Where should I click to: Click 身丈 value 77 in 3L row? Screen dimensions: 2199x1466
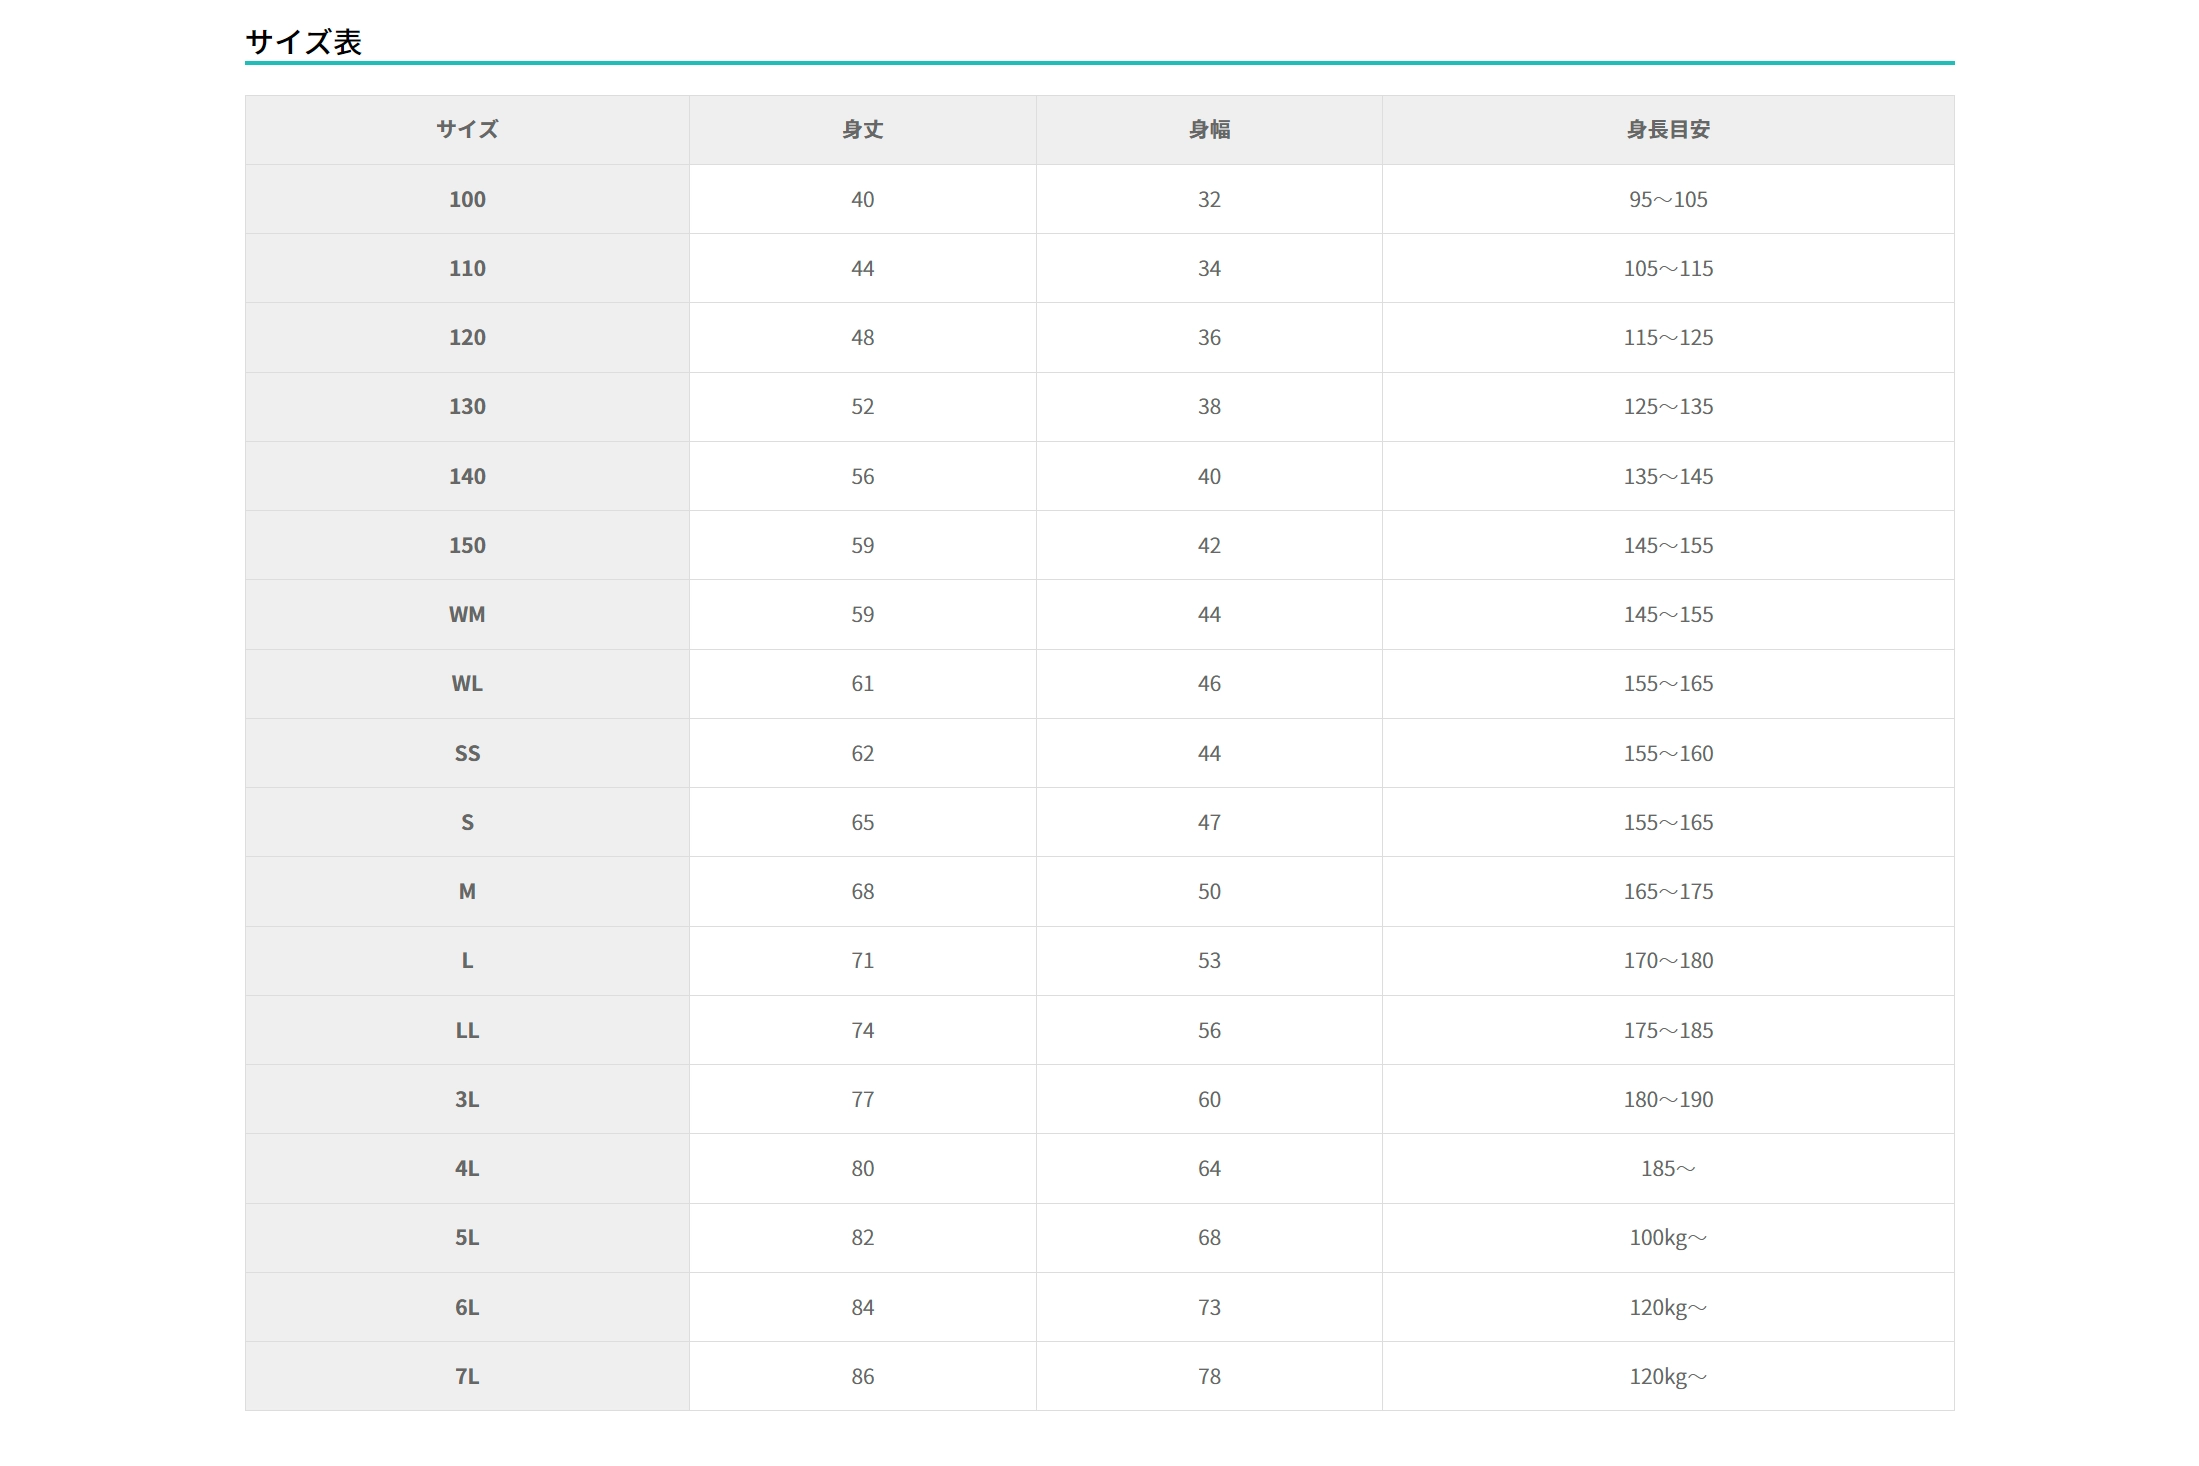point(863,1099)
